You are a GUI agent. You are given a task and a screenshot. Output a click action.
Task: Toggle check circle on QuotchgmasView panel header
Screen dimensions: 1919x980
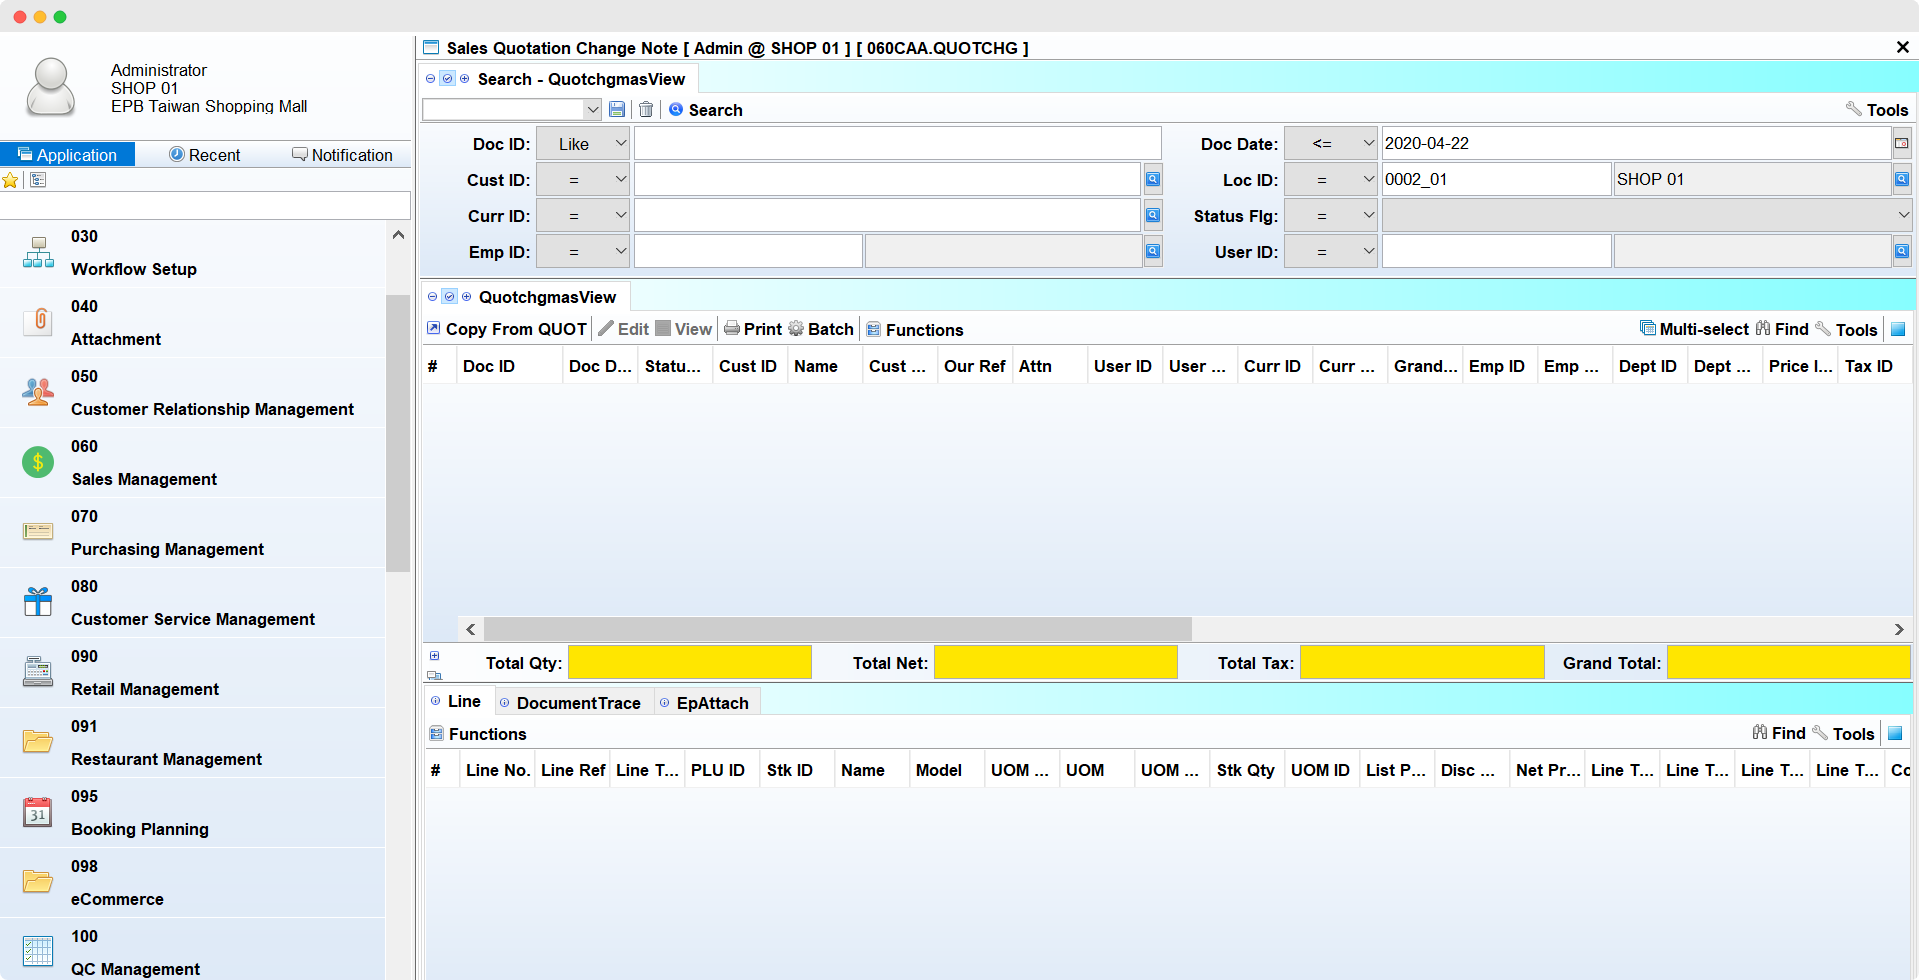449,297
